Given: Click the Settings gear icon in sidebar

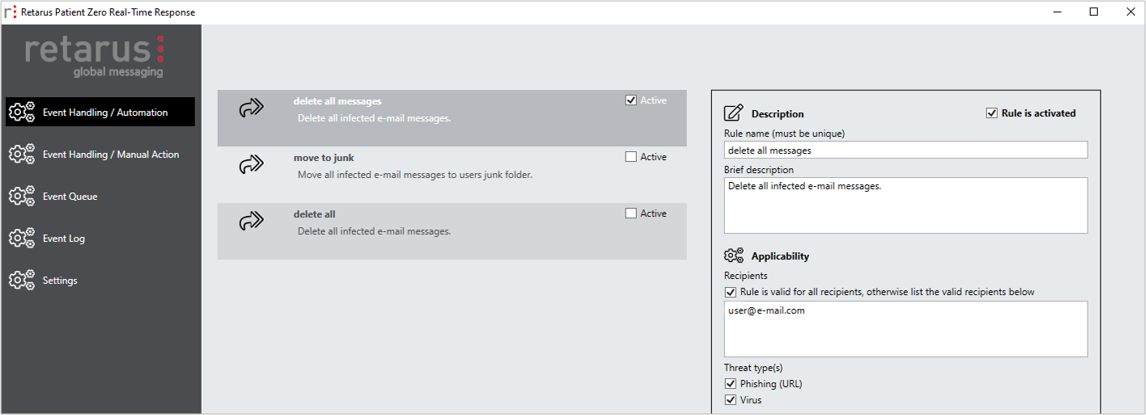Looking at the screenshot, I should click(x=21, y=281).
